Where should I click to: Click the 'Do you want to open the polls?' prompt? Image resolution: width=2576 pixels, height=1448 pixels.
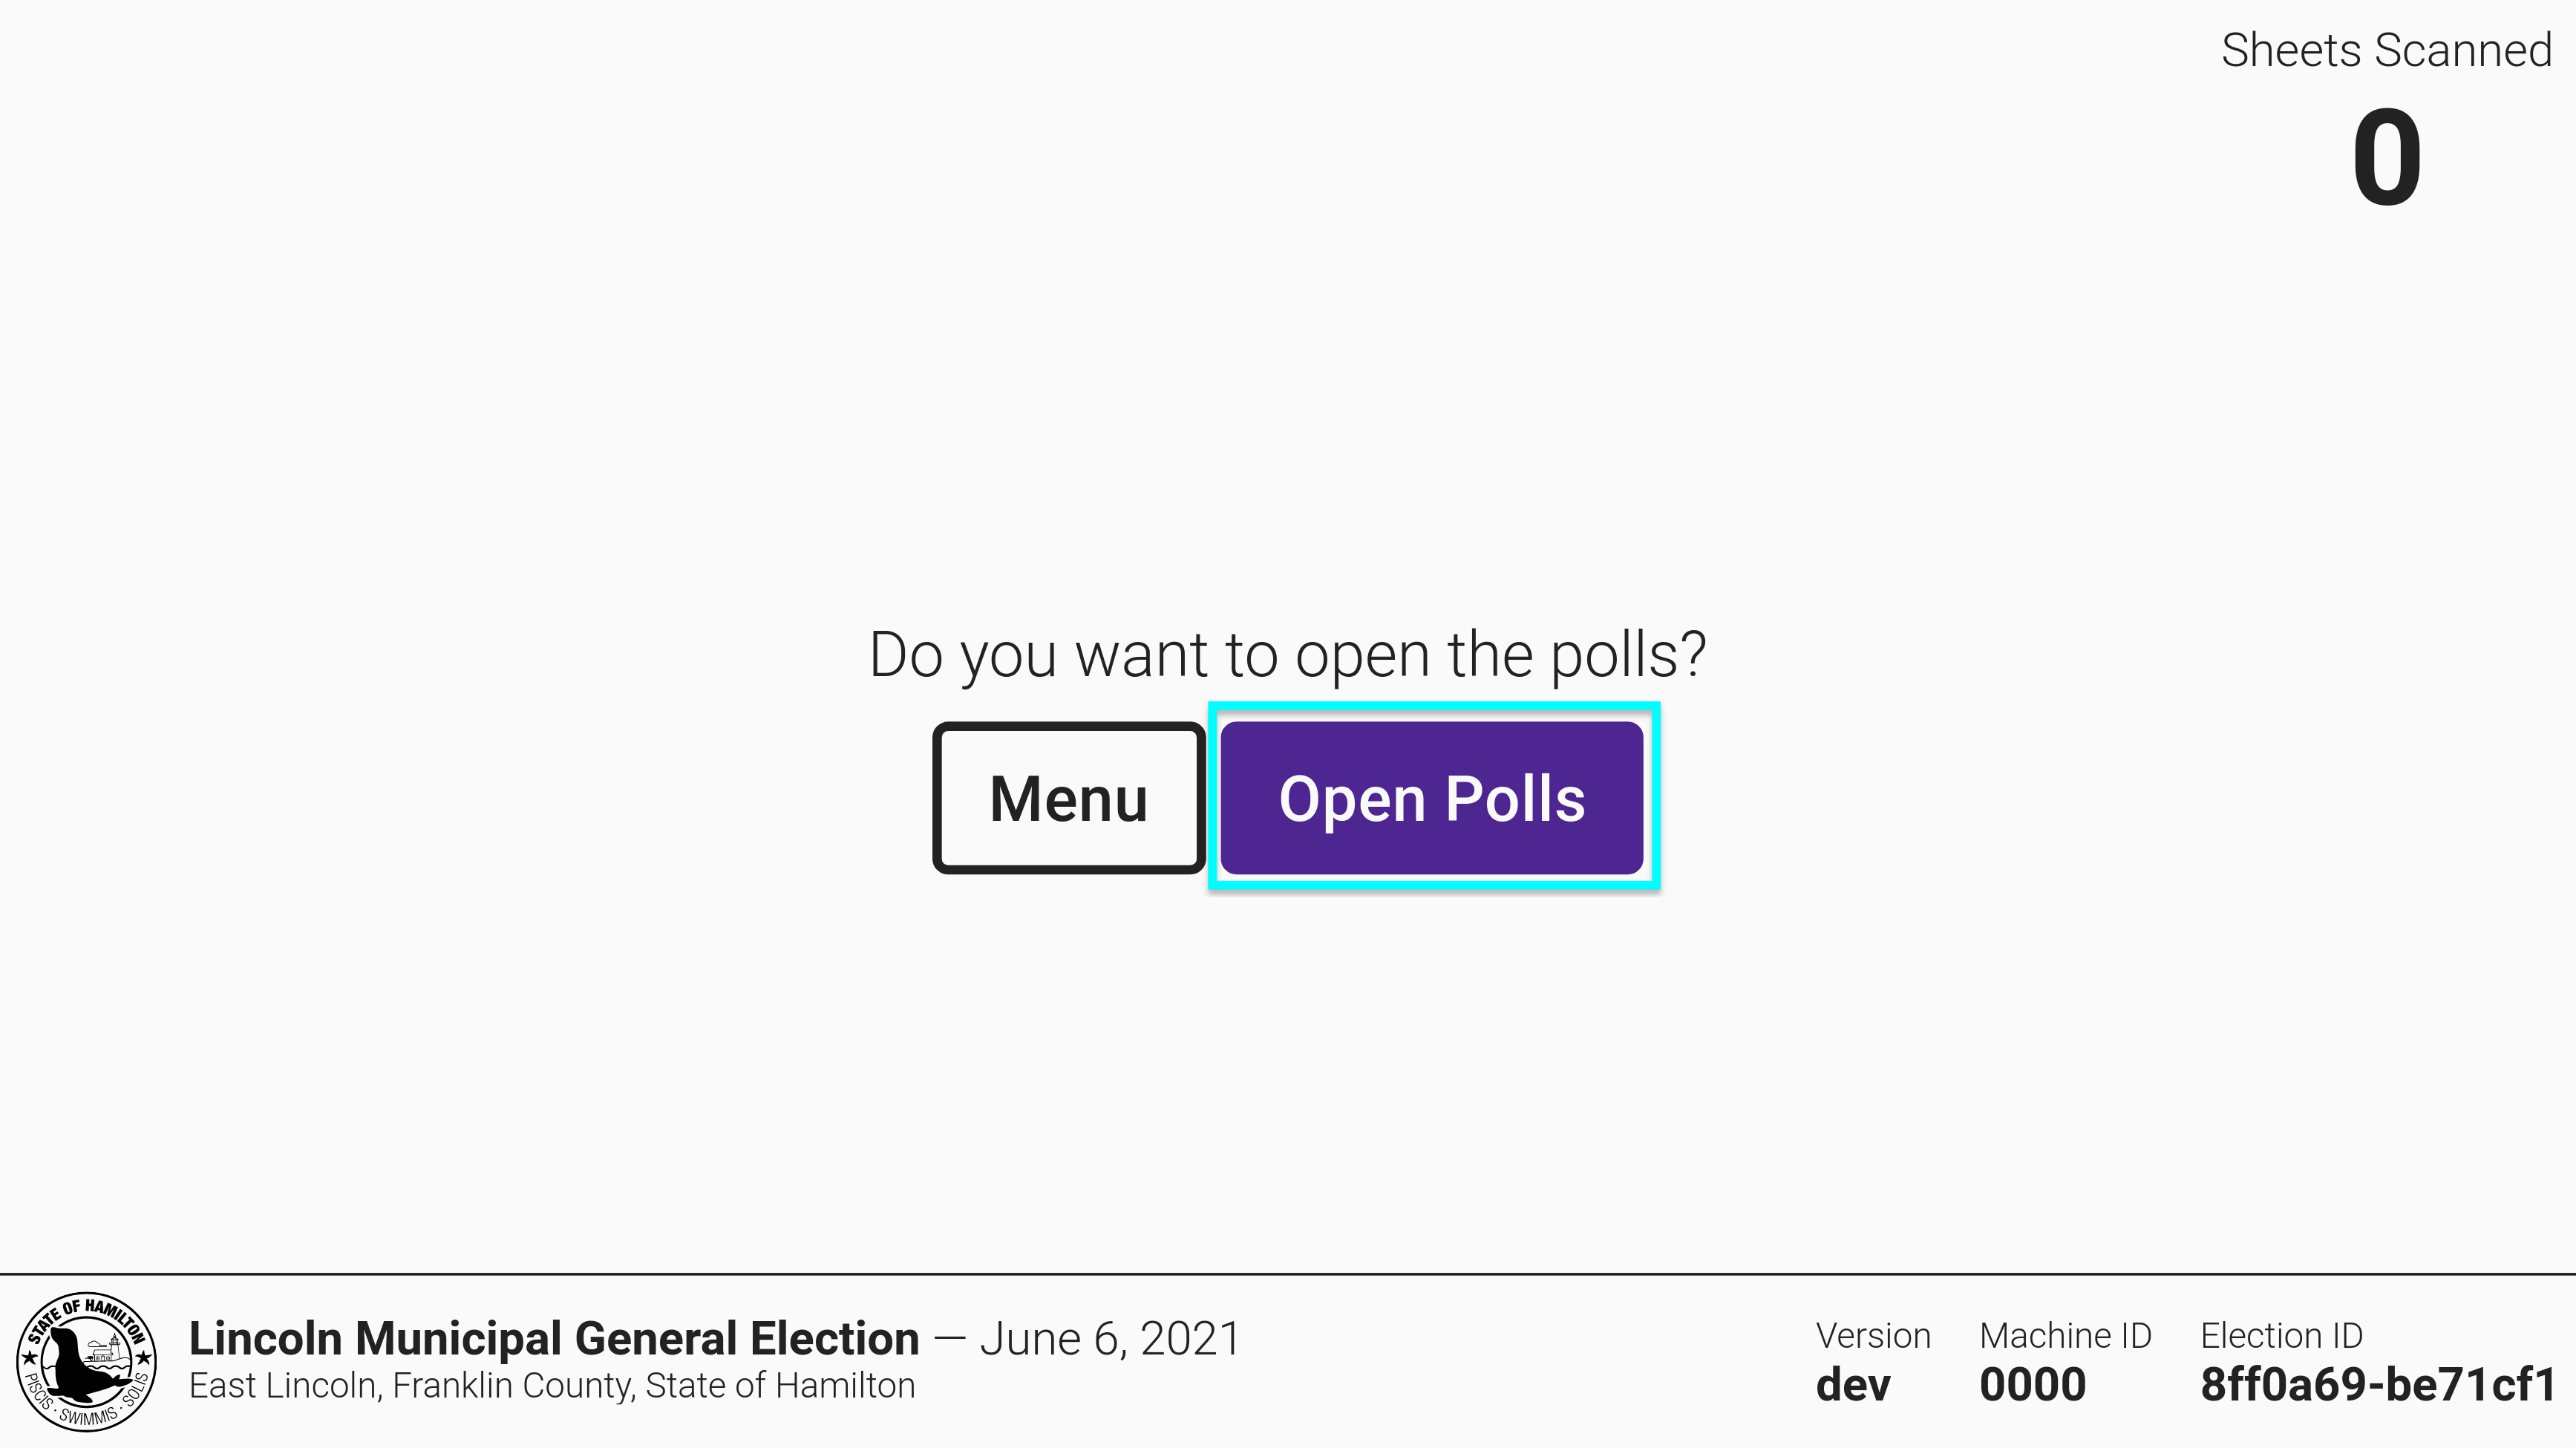click(1287, 655)
